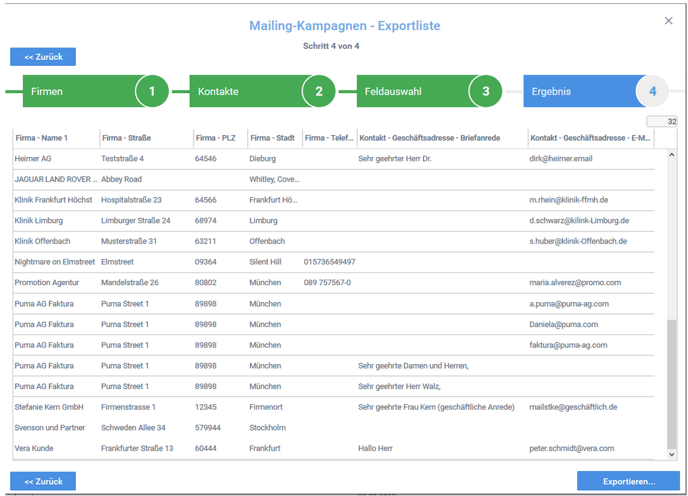688x496 pixels.
Task: Click the step 3 circle icon
Action: pos(486,91)
